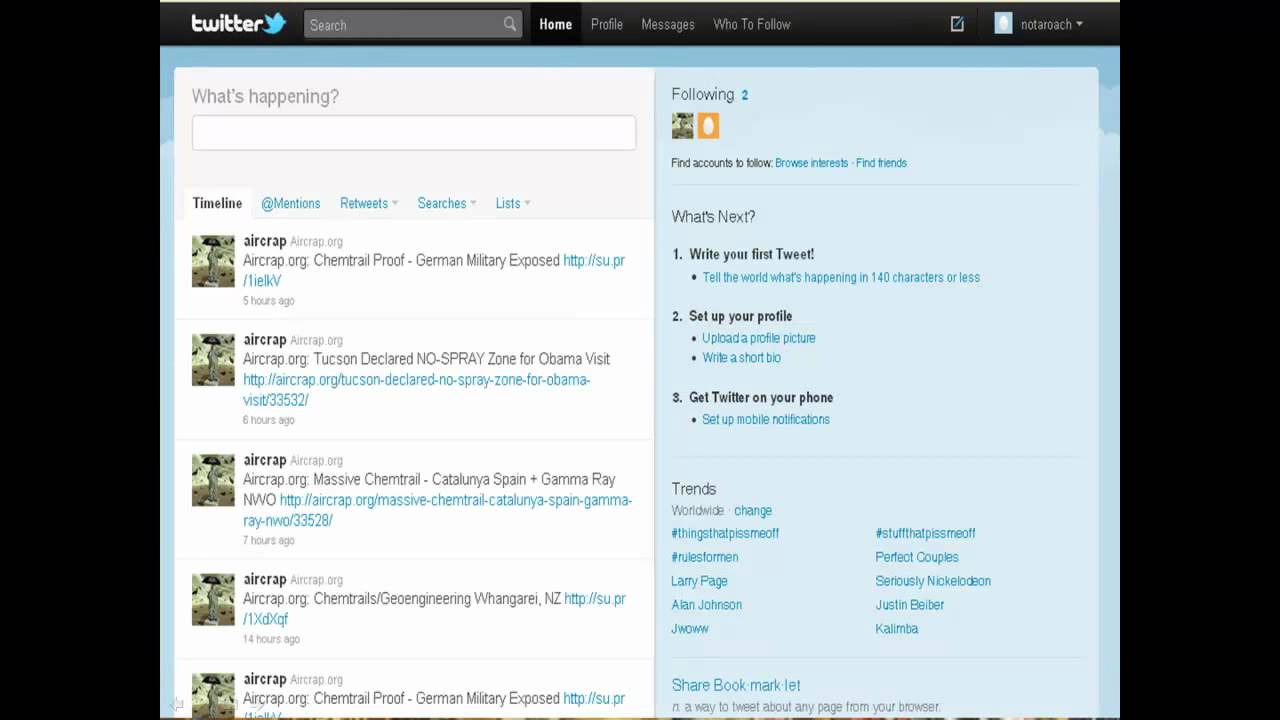Viewport: 1280px width, 720px height.
Task: Click Tell the world what's happening link
Action: (x=841, y=278)
